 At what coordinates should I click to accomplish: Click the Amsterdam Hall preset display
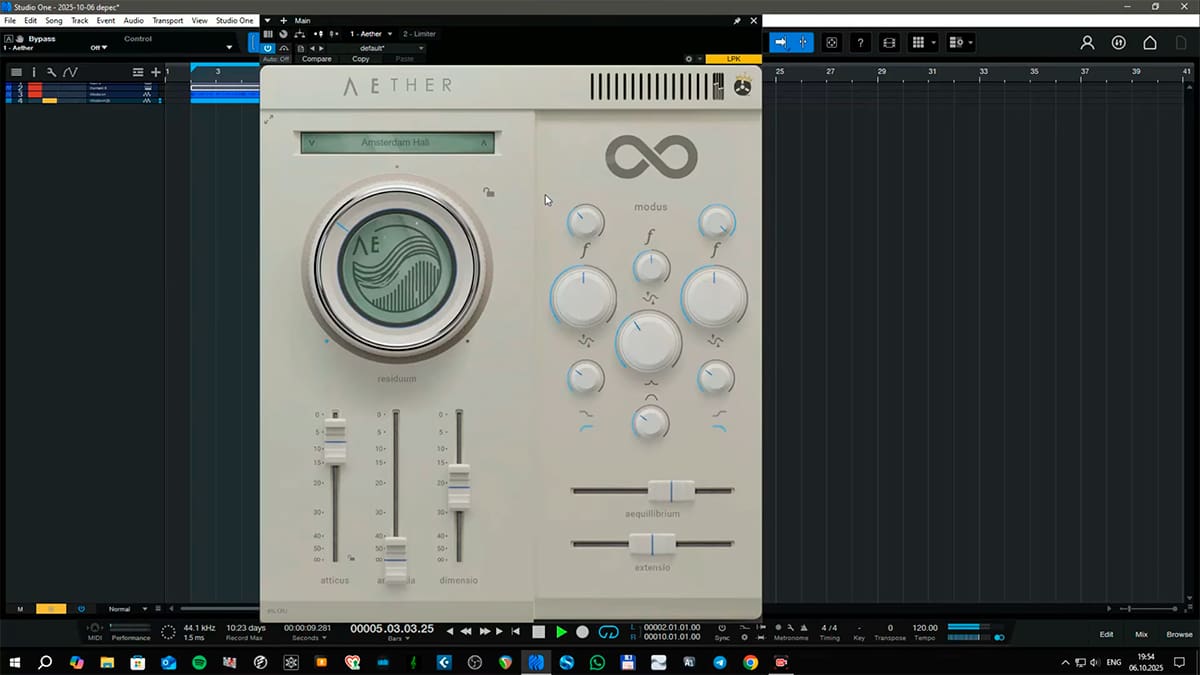click(397, 143)
